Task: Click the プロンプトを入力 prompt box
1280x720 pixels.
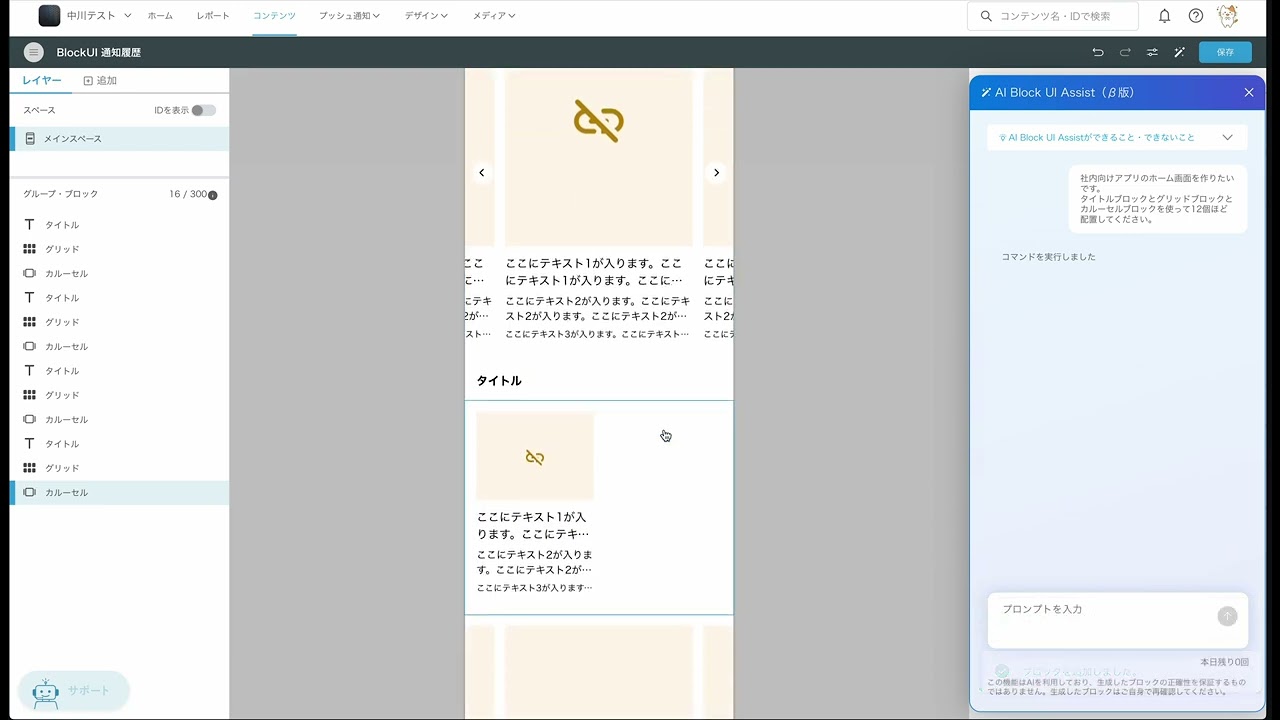Action: pyautogui.click(x=1117, y=620)
